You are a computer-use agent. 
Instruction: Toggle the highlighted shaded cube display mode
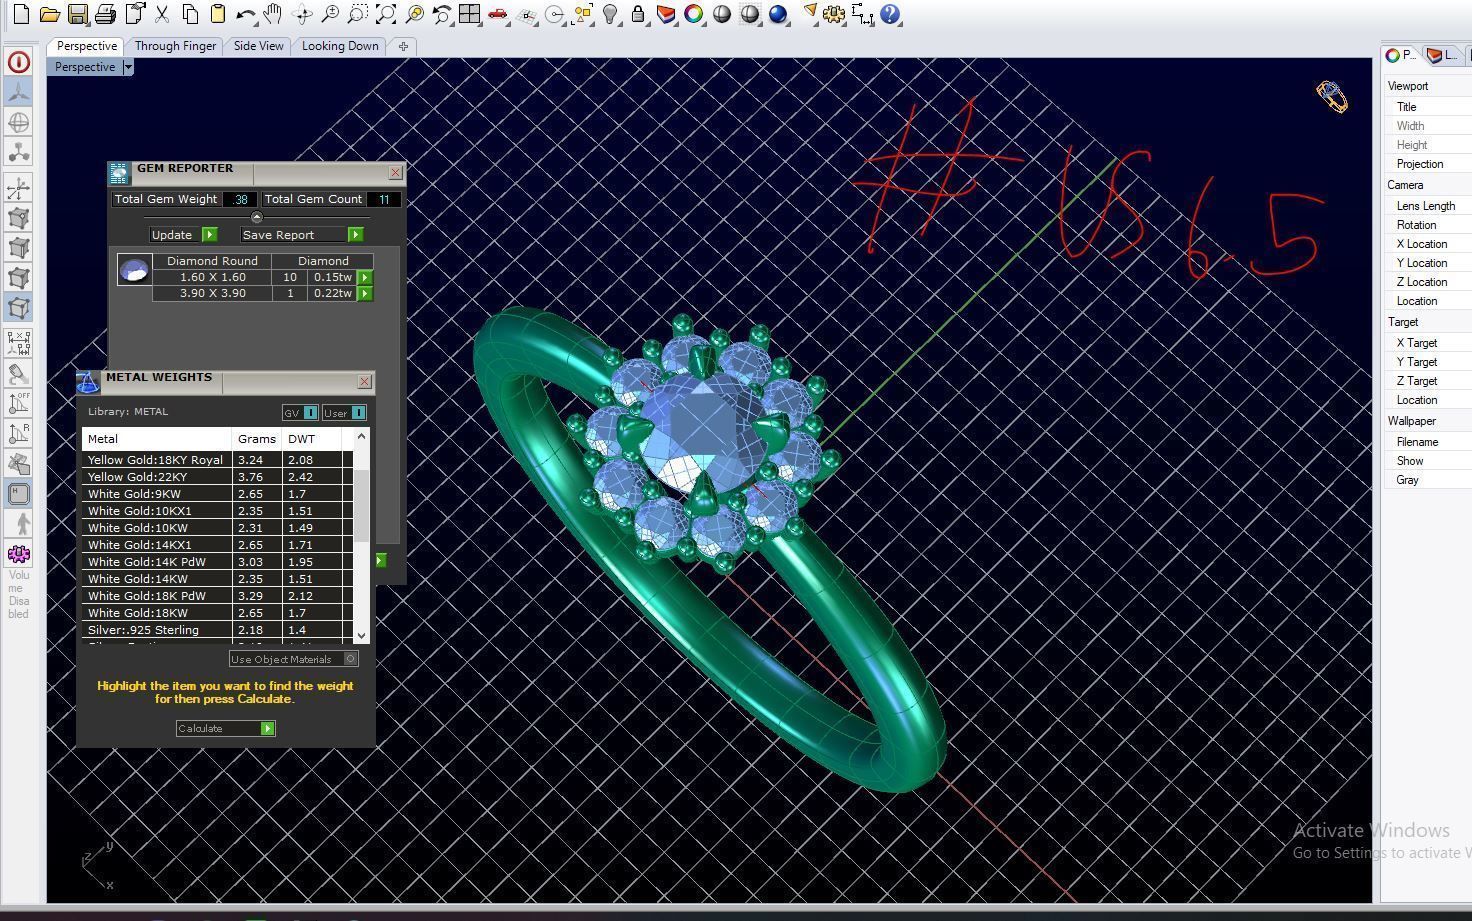[18, 307]
